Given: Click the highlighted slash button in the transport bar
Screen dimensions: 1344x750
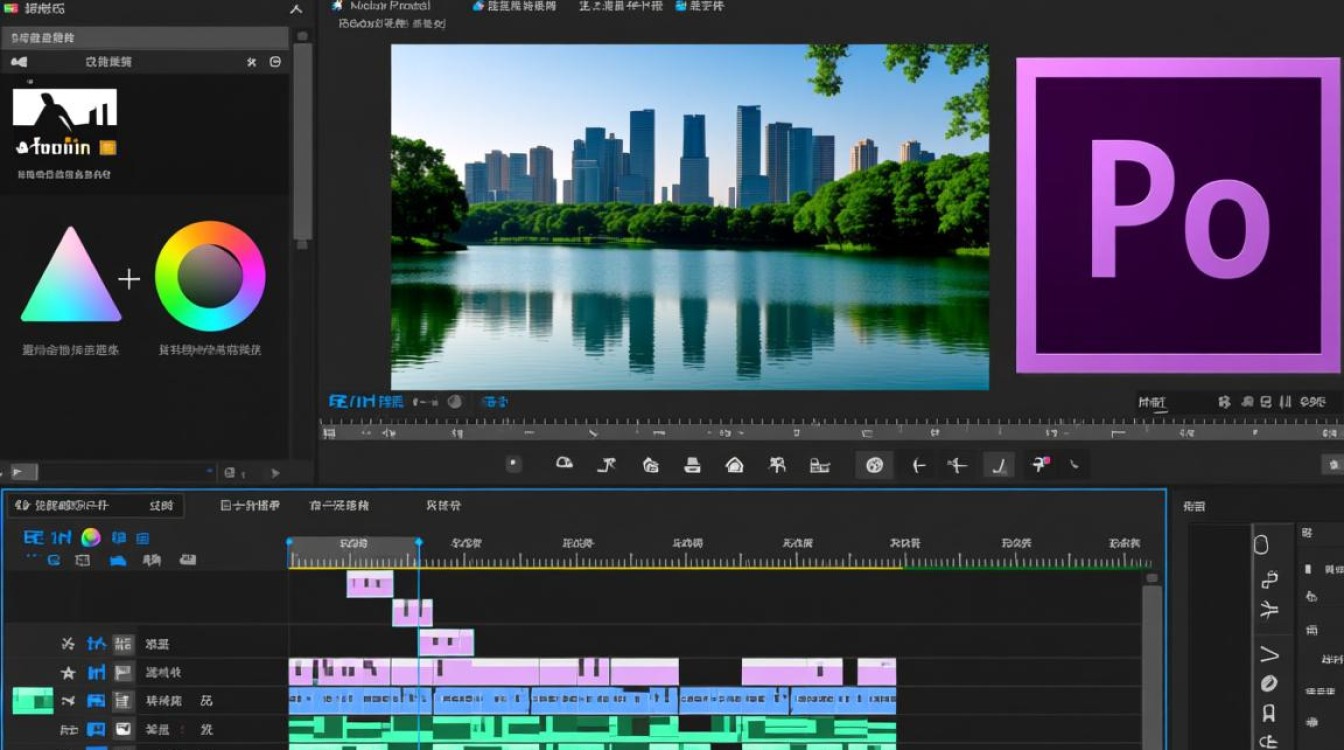Looking at the screenshot, I should click(x=999, y=465).
